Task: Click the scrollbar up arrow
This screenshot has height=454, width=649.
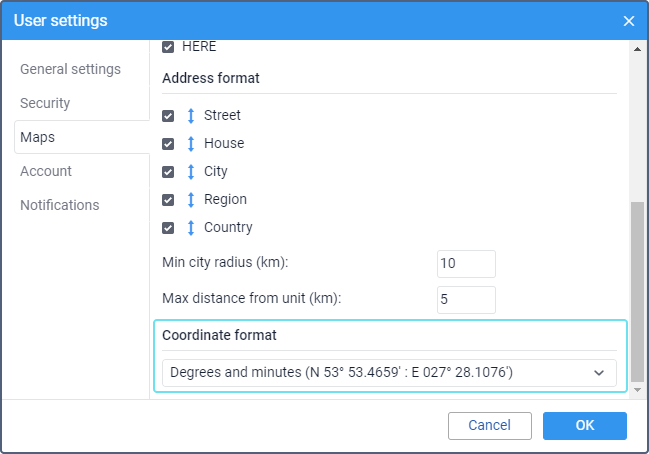Action: tap(637, 49)
